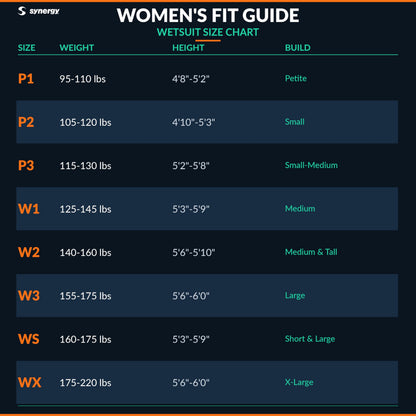Click the X-Large build text
Image resolution: width=416 pixels, height=416 pixels.
[299, 382]
